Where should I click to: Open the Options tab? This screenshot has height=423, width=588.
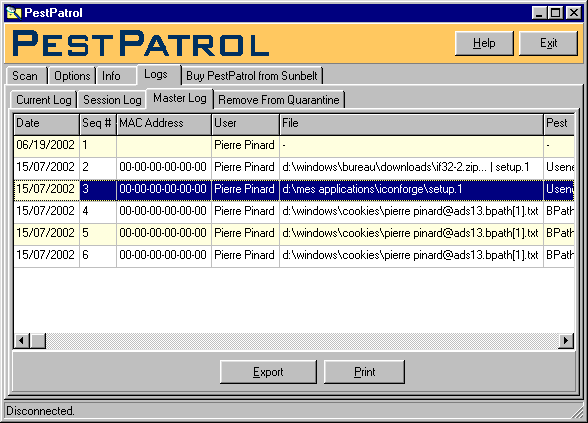tap(72, 76)
